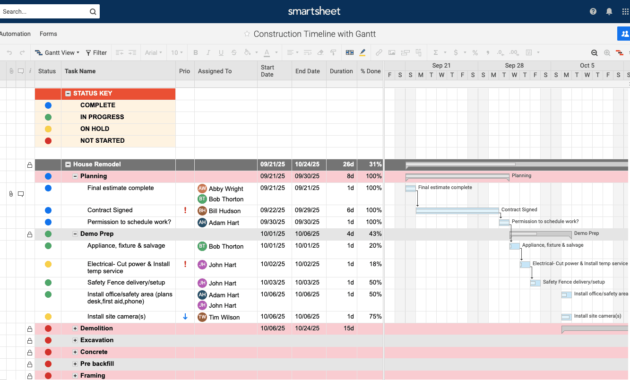Click the search magnifier icon
The height and width of the screenshot is (380, 630).
coord(93,12)
